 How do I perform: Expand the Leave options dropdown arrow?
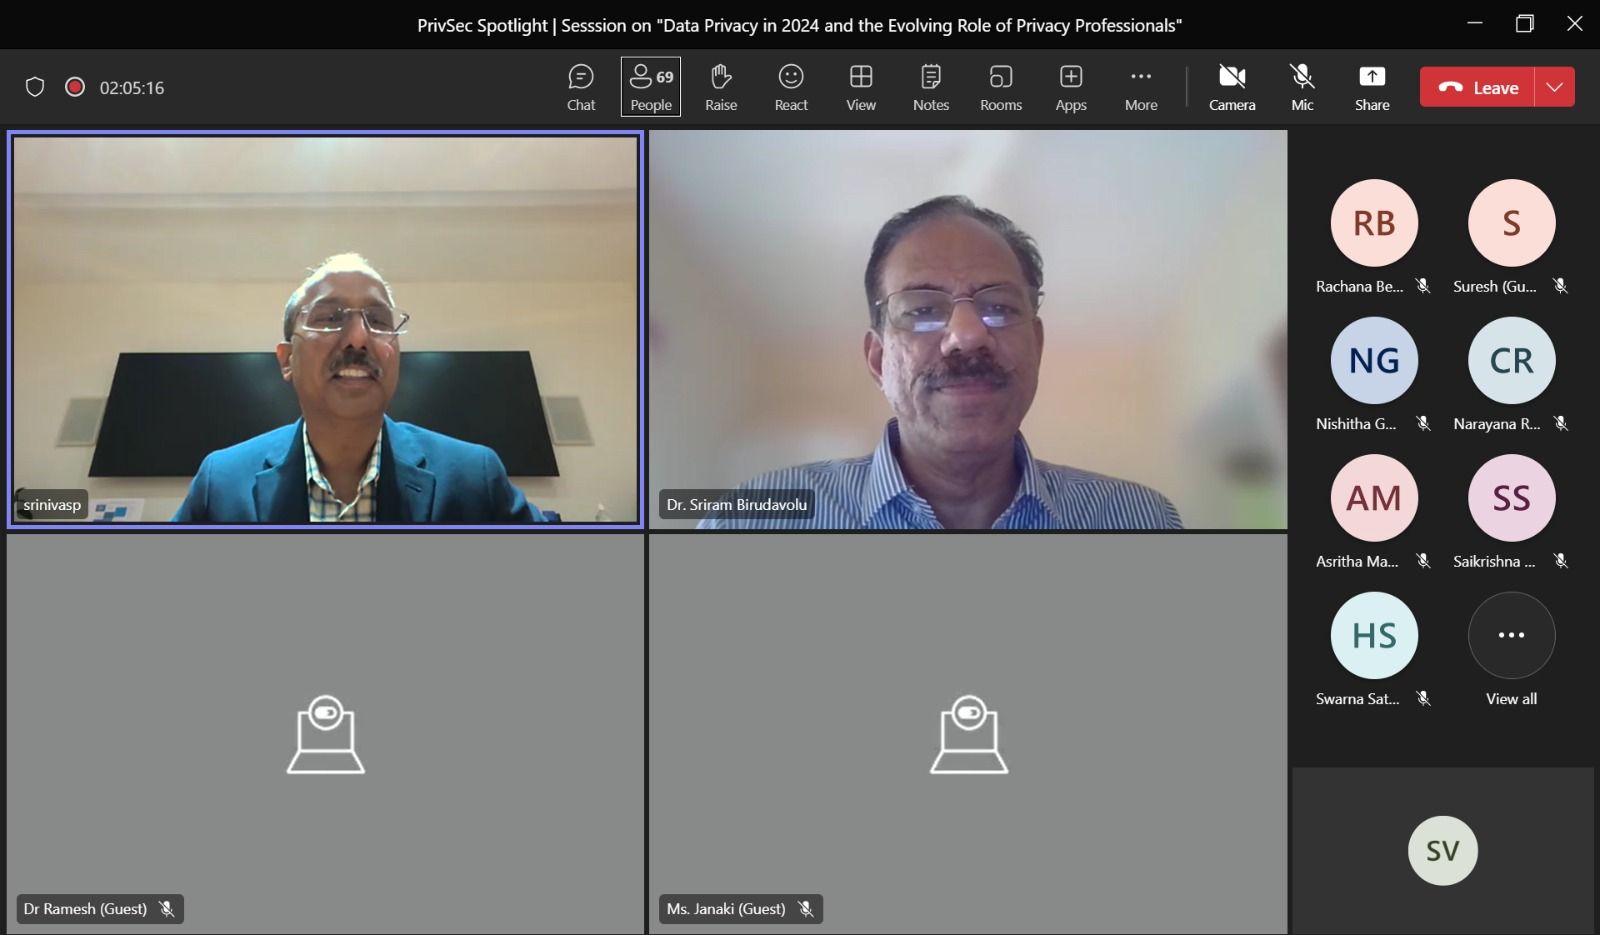tap(1555, 87)
